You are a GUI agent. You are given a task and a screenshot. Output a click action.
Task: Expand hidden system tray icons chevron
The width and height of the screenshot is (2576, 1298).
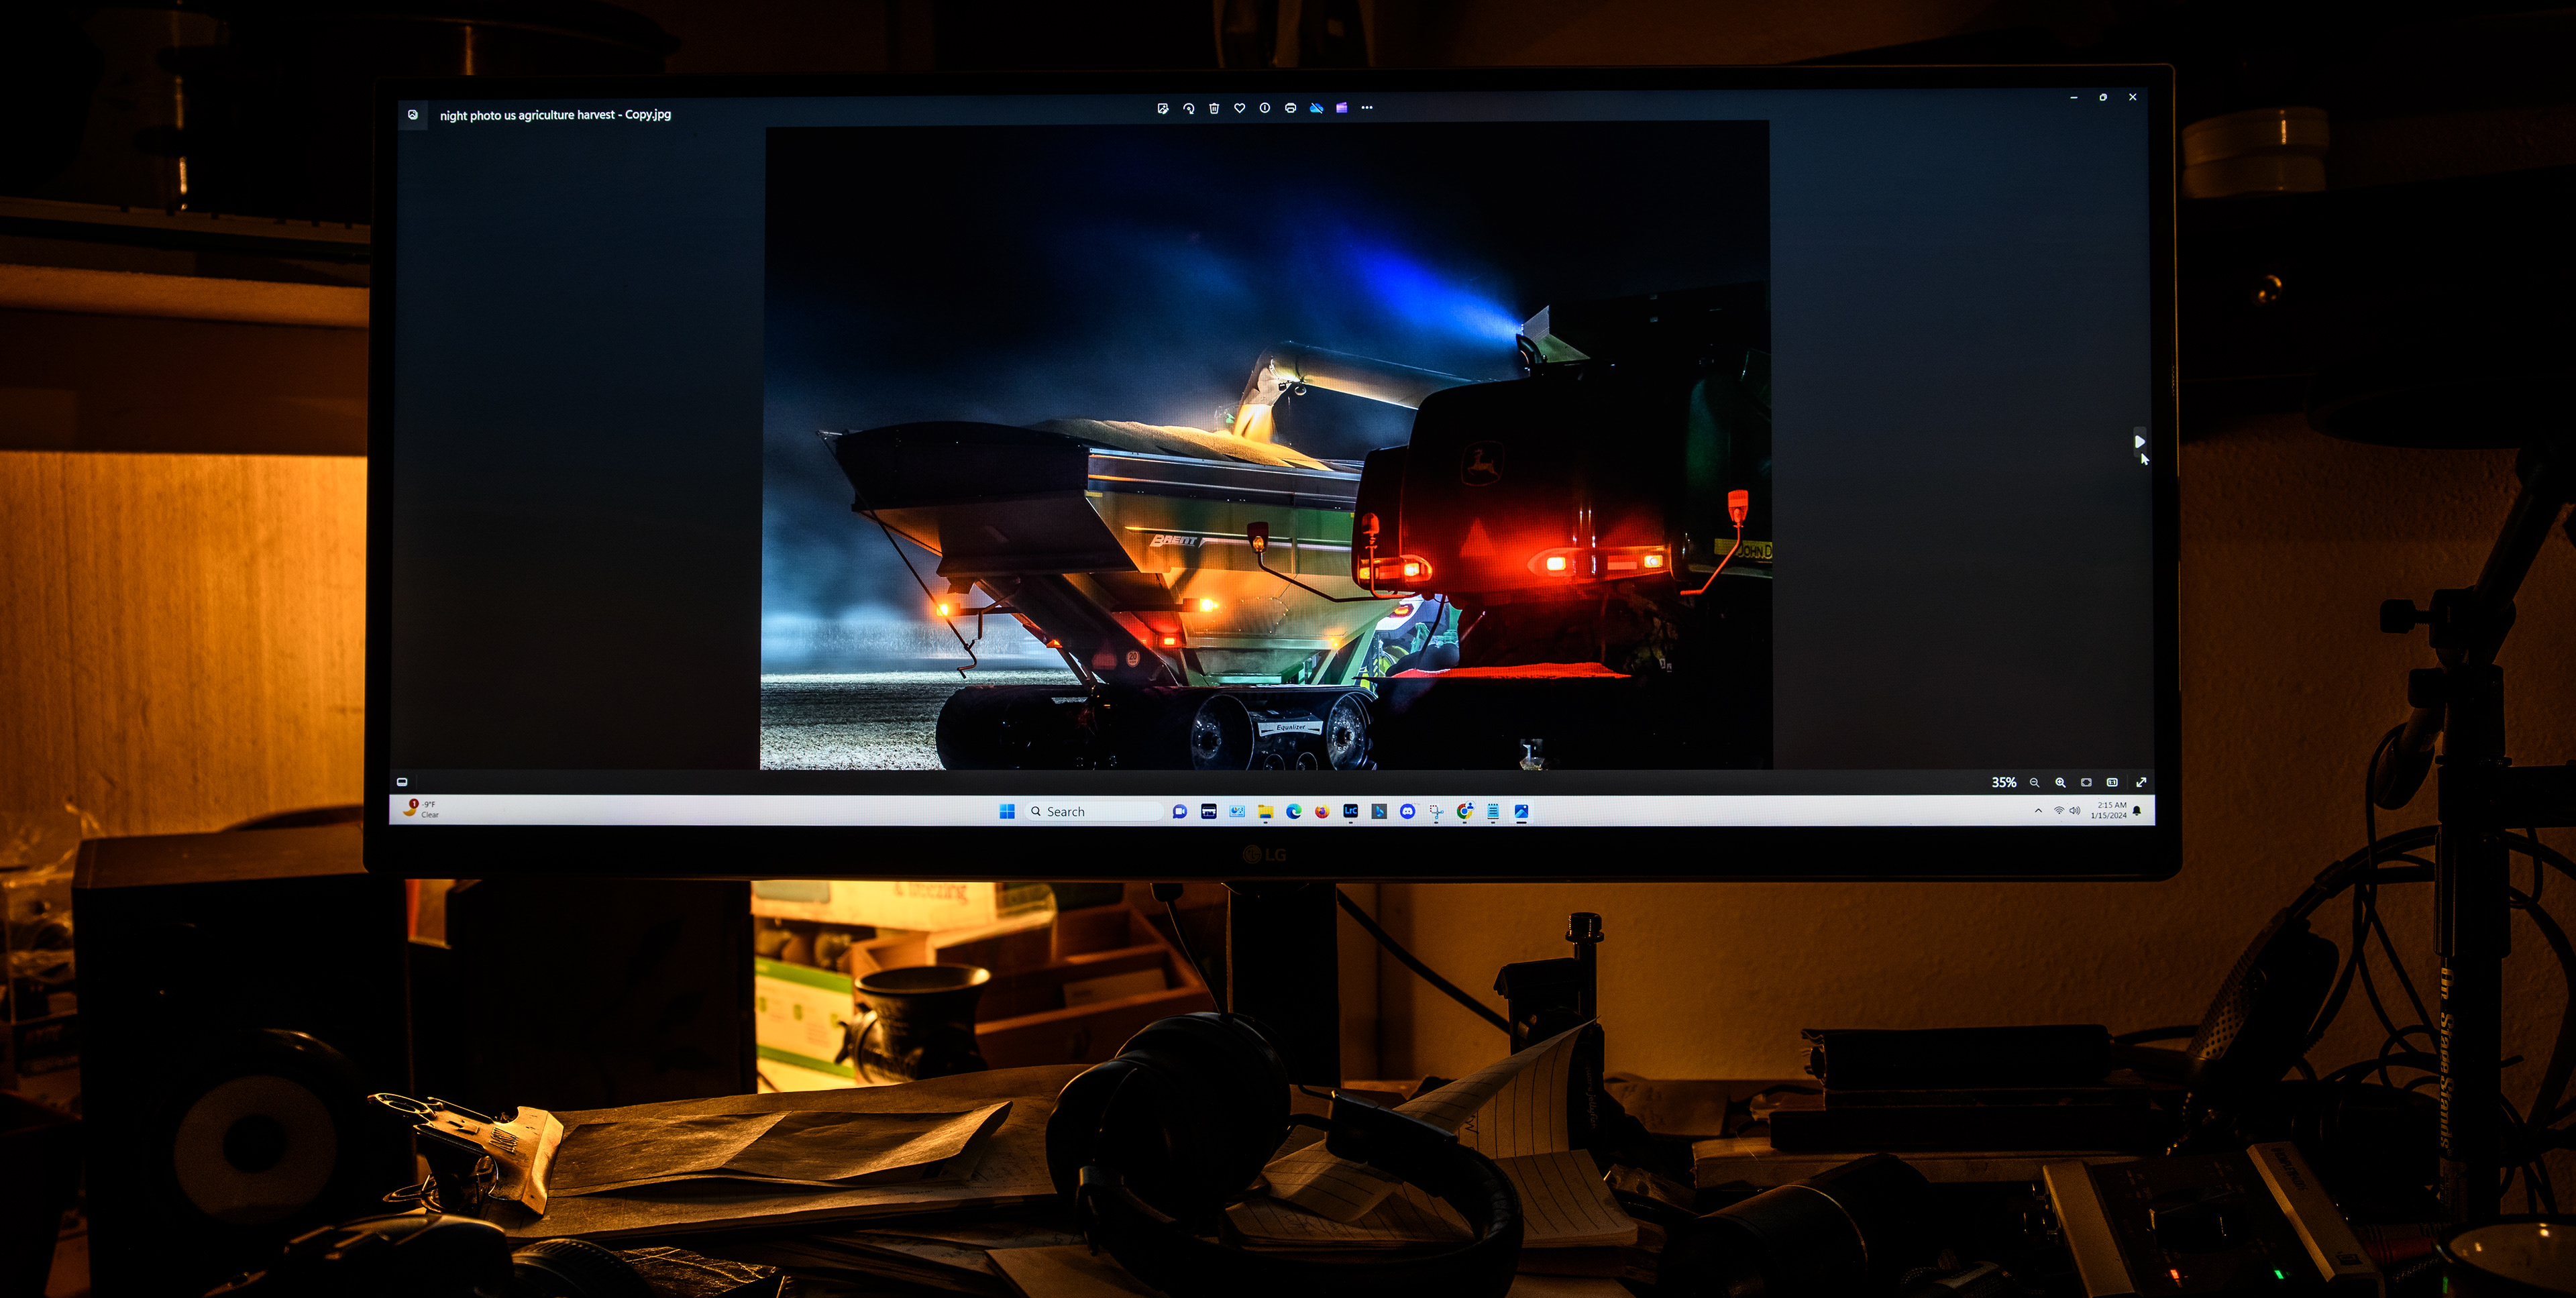[x=2038, y=811]
